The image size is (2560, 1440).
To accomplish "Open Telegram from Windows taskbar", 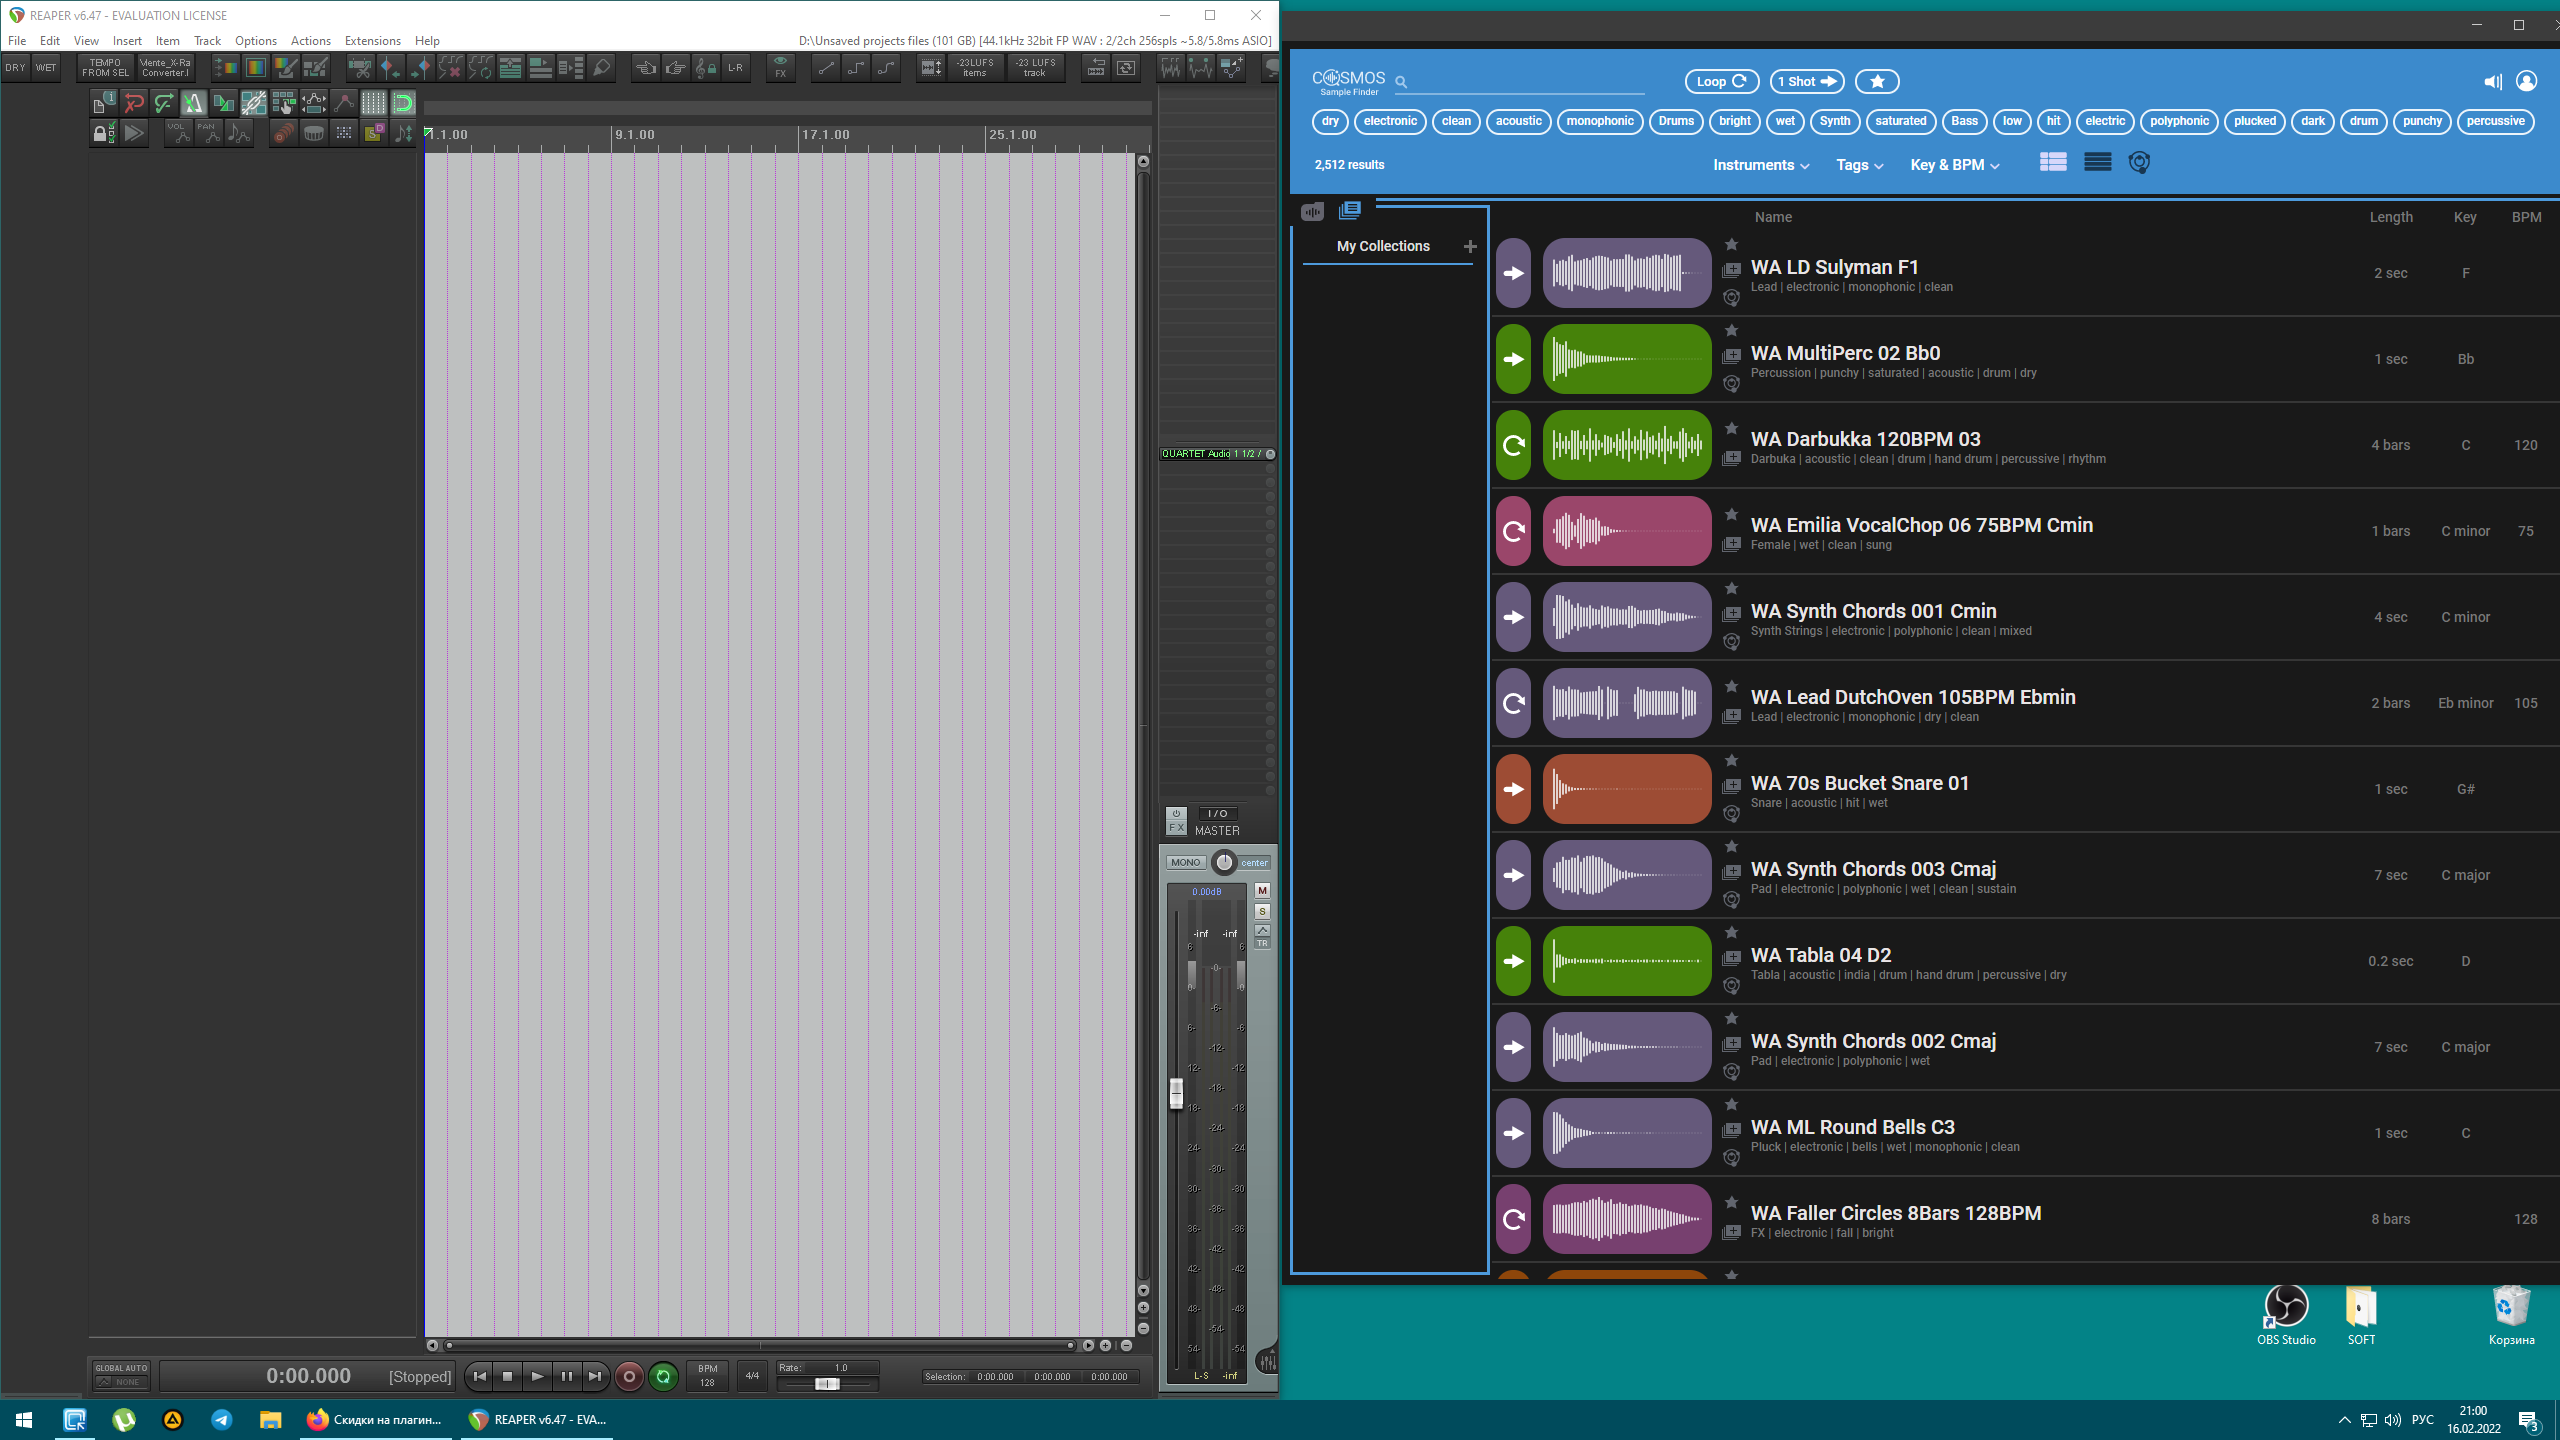I will (222, 1420).
